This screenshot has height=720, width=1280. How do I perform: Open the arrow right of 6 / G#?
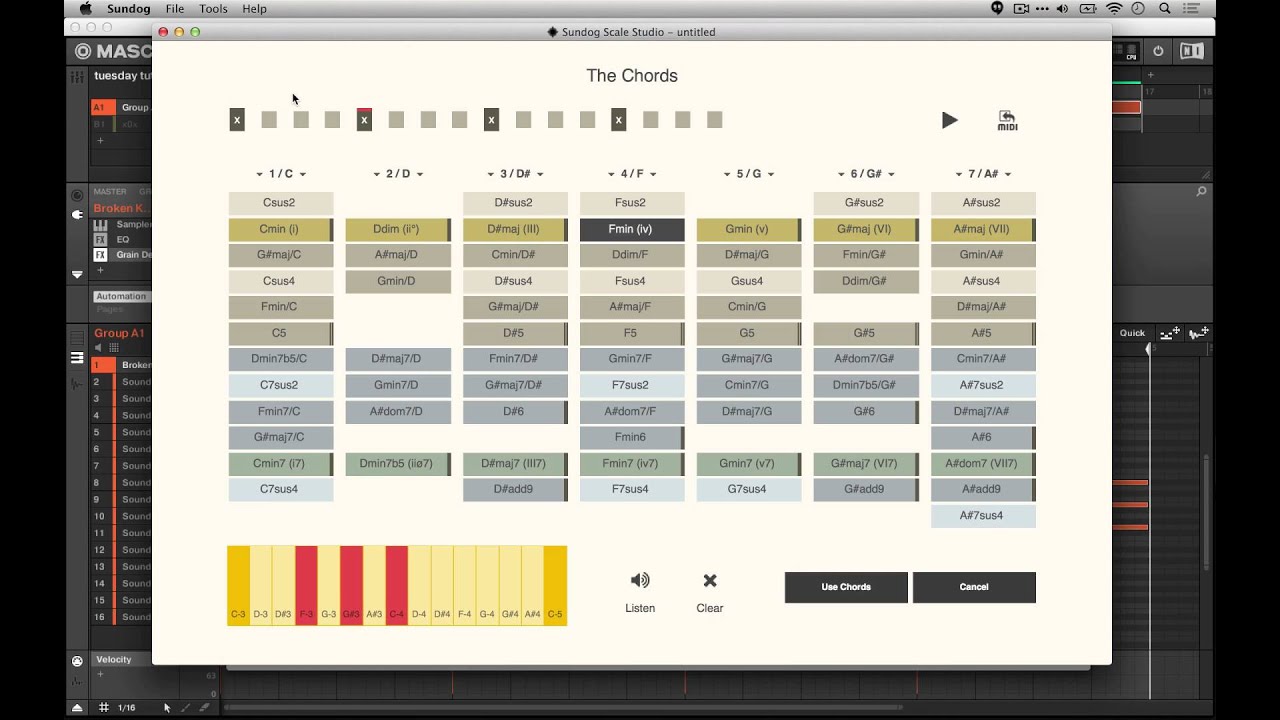891,174
